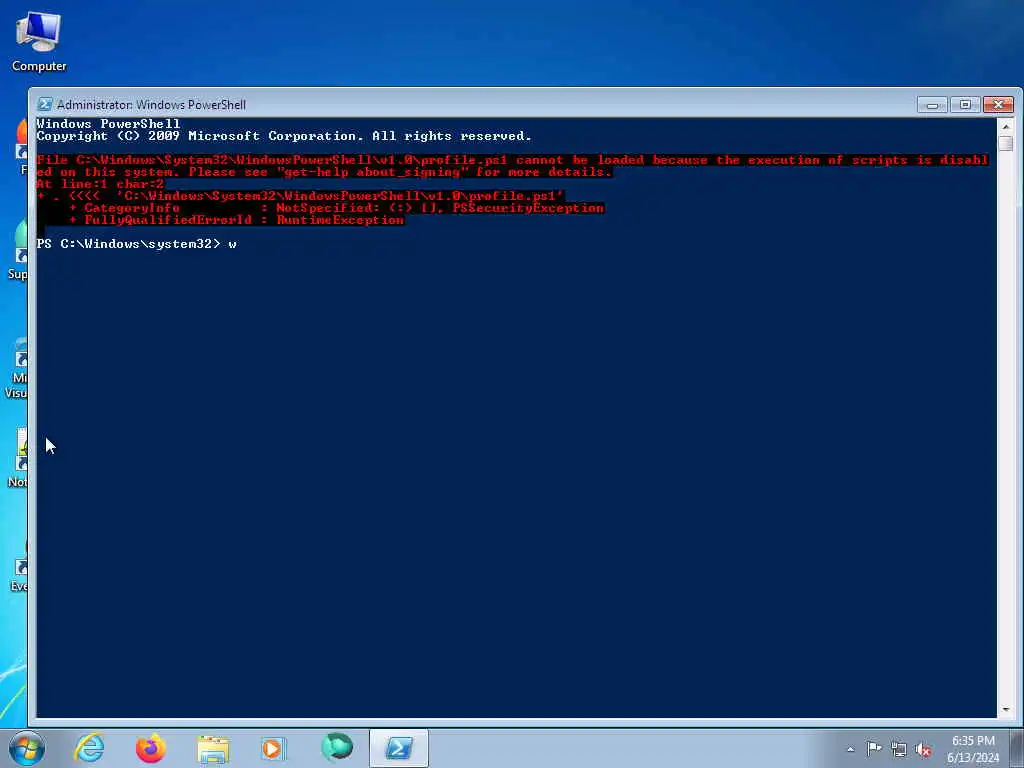Click the PowerShell vertical scrollbar thumb
Screen dimensions: 1024x768
coord(1006,143)
